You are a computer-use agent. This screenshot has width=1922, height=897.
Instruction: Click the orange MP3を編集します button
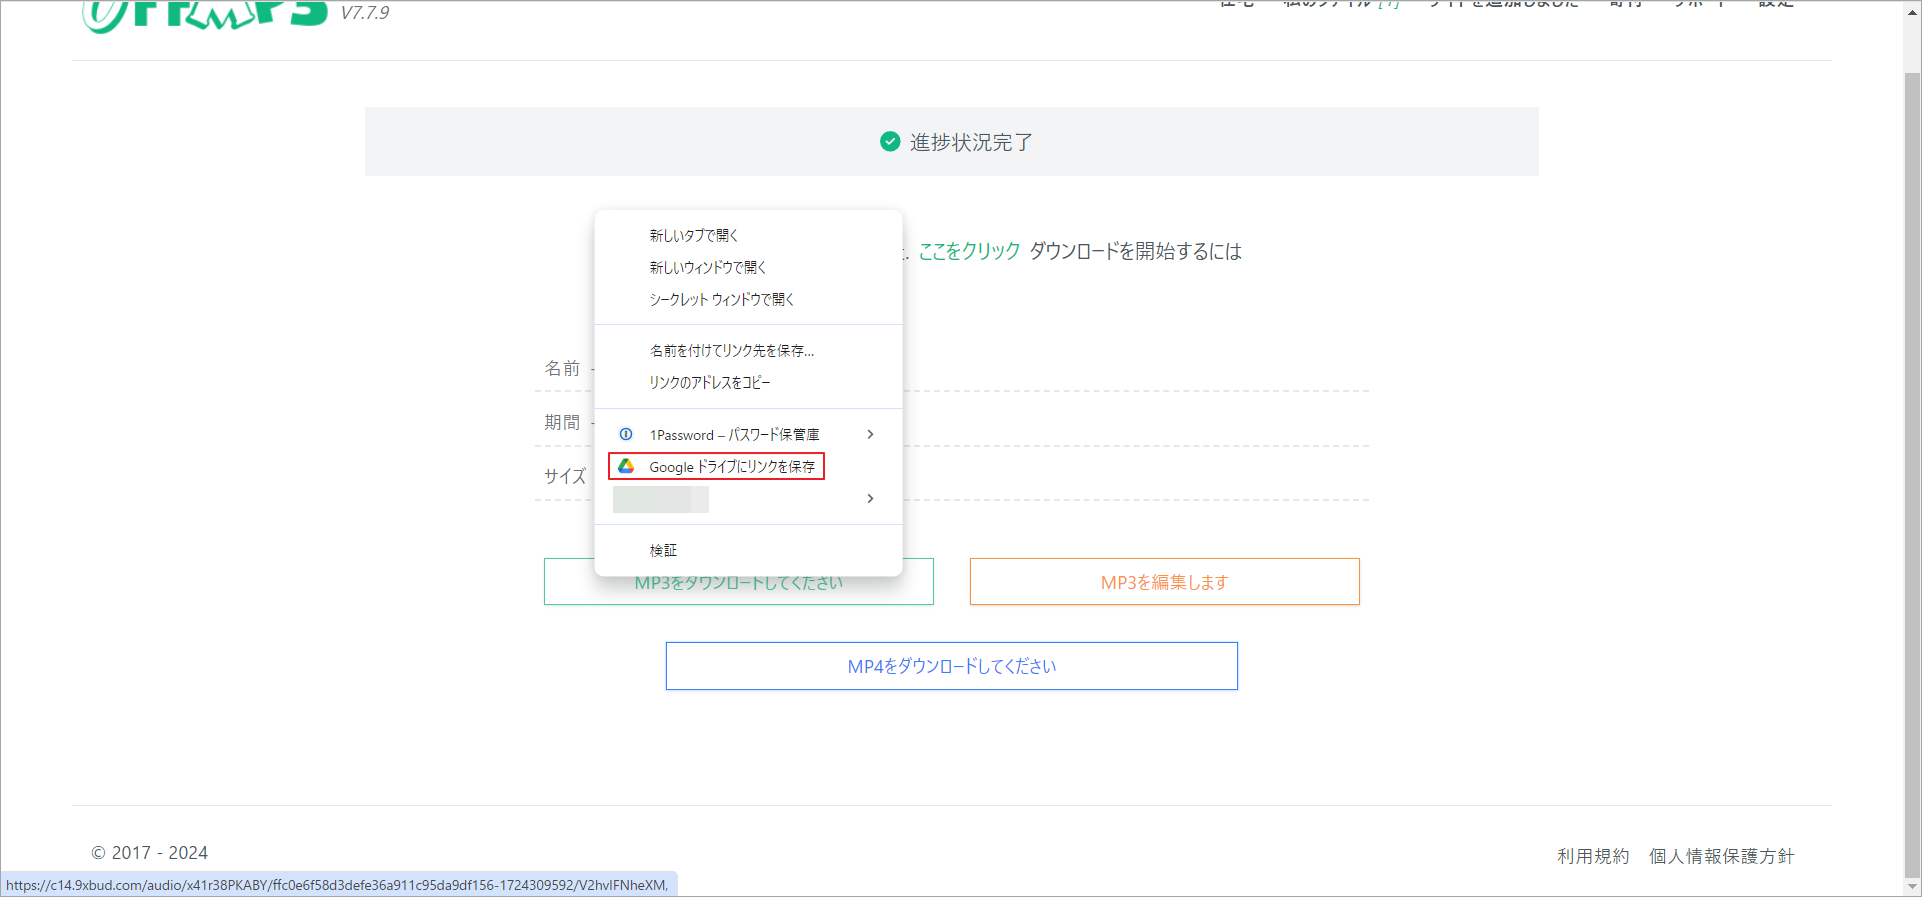[1164, 582]
